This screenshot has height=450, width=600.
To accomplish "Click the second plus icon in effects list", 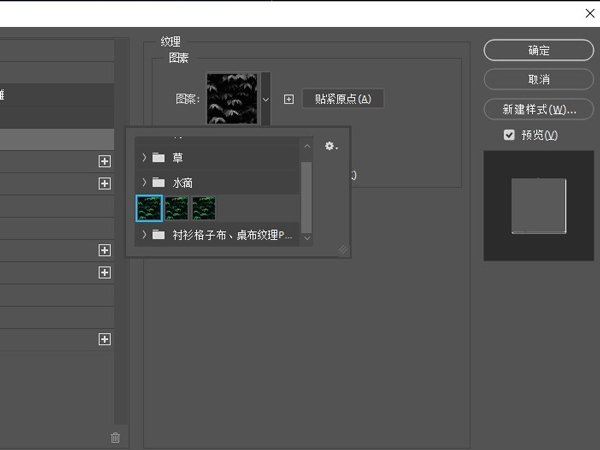I will [104, 183].
